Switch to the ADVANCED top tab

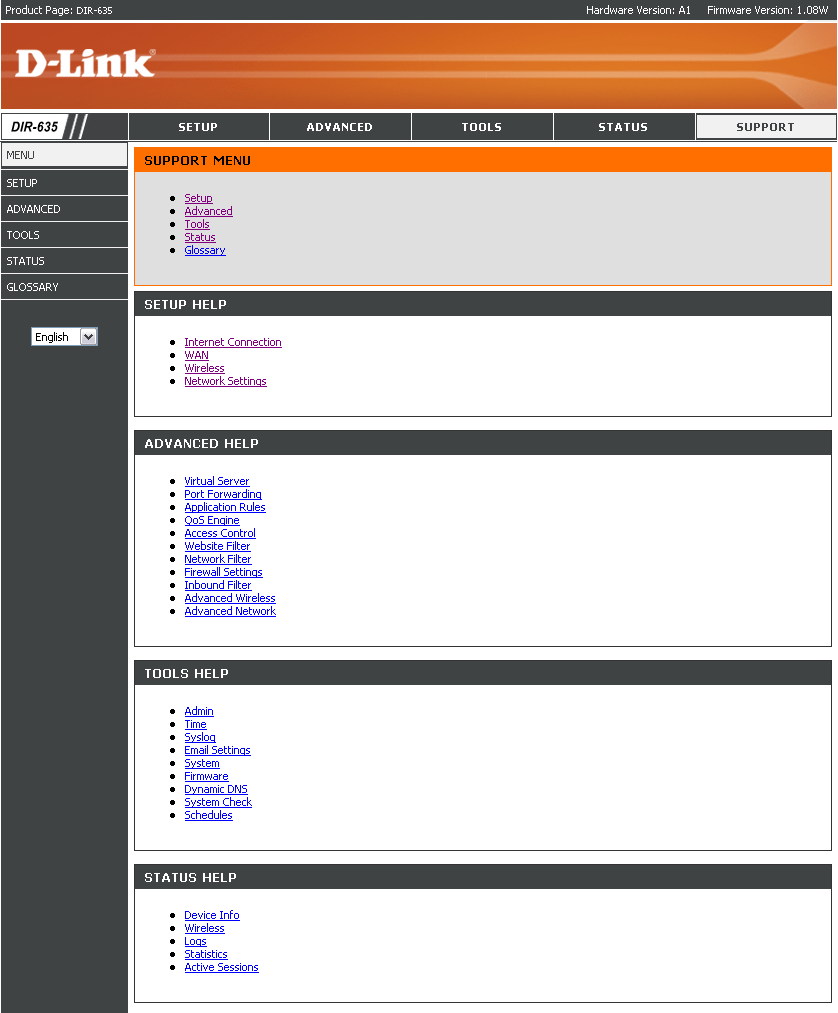tap(340, 127)
